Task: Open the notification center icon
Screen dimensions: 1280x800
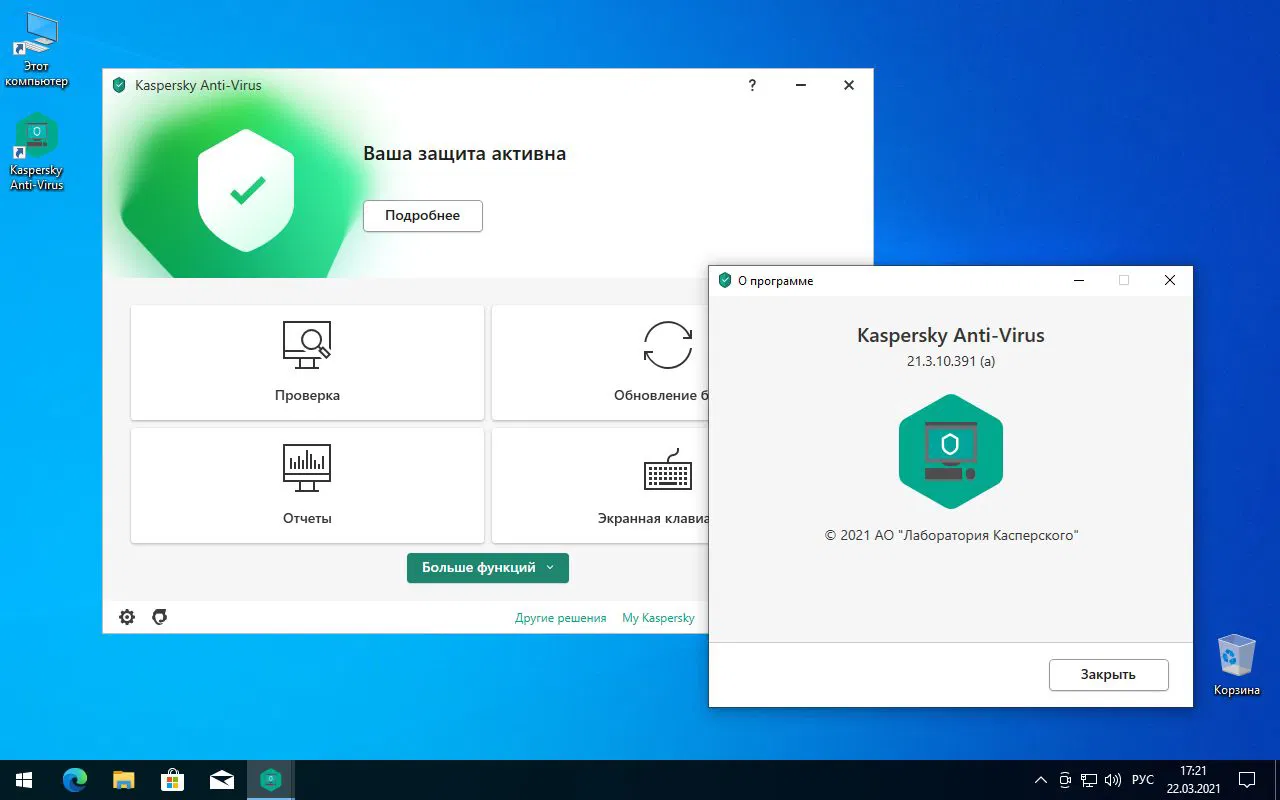Action: click(x=1247, y=780)
